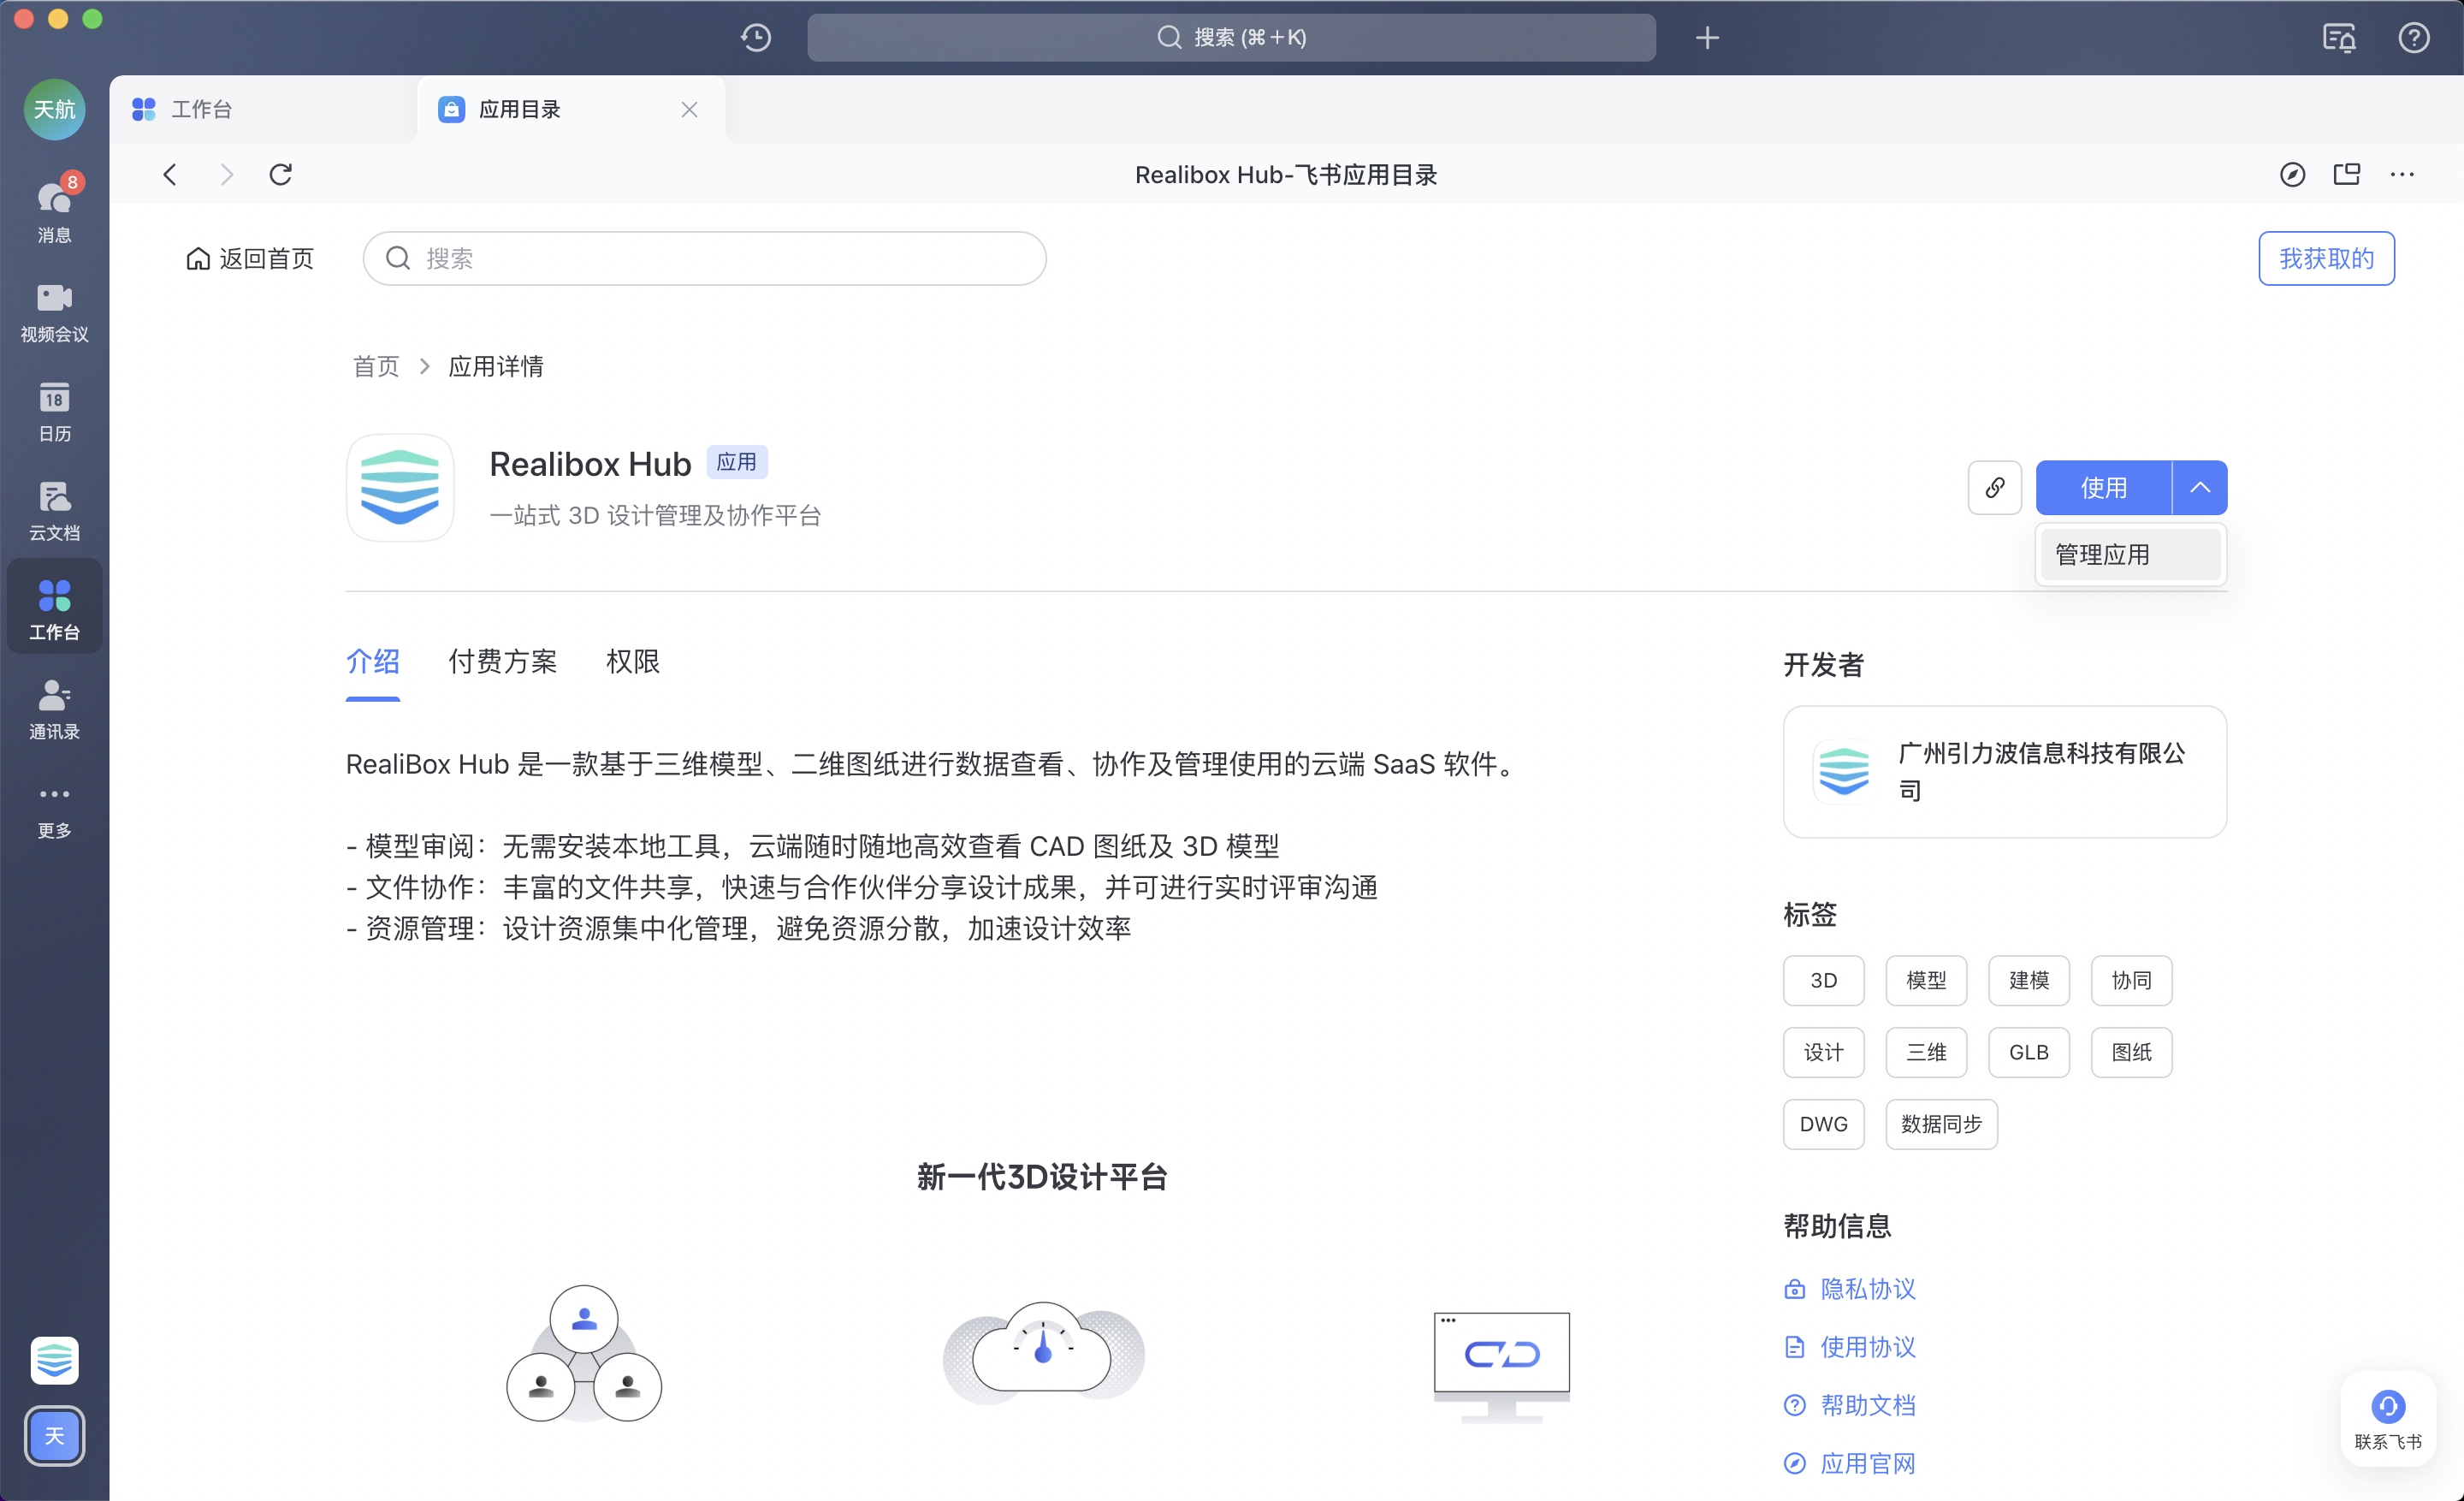The image size is (2464, 1501).
Task: Select the 介绍 tab
Action: click(372, 662)
